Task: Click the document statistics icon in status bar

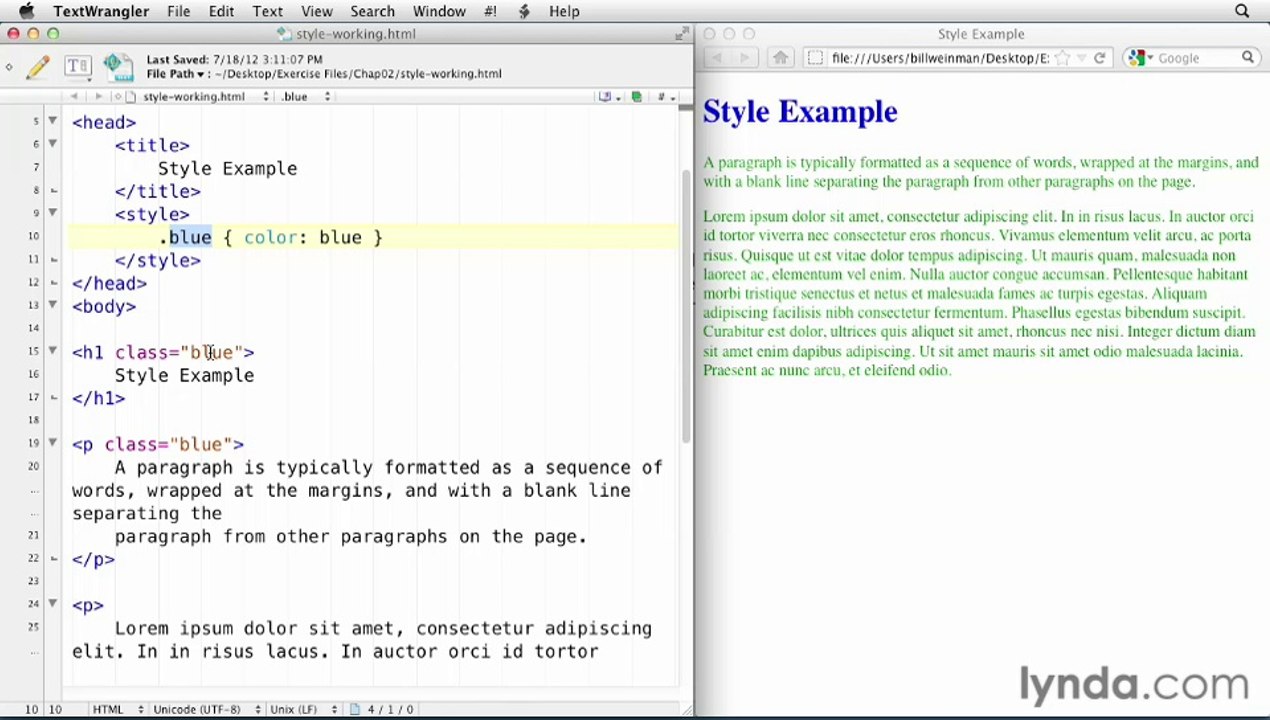Action: click(355, 709)
